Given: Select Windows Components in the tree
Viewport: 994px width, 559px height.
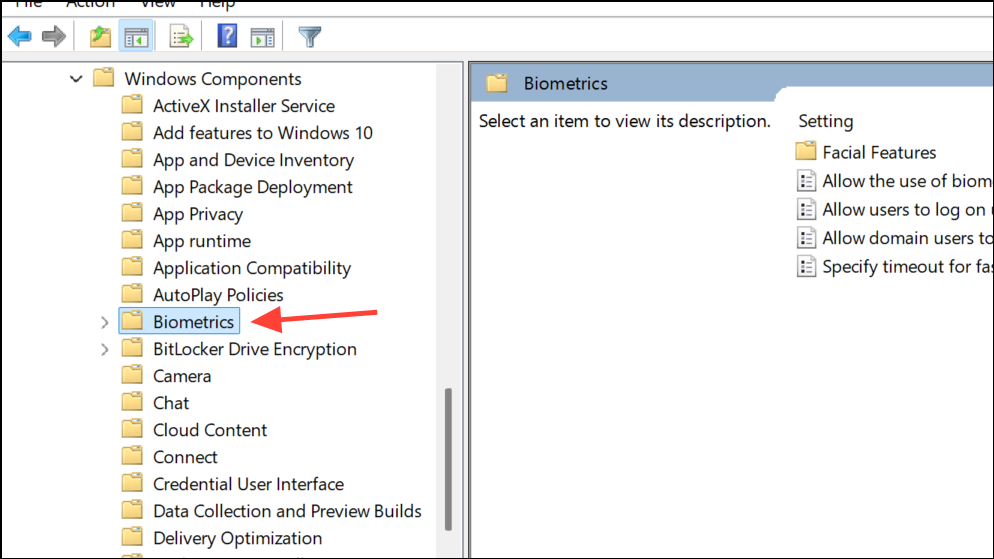Looking at the screenshot, I should click(212, 79).
